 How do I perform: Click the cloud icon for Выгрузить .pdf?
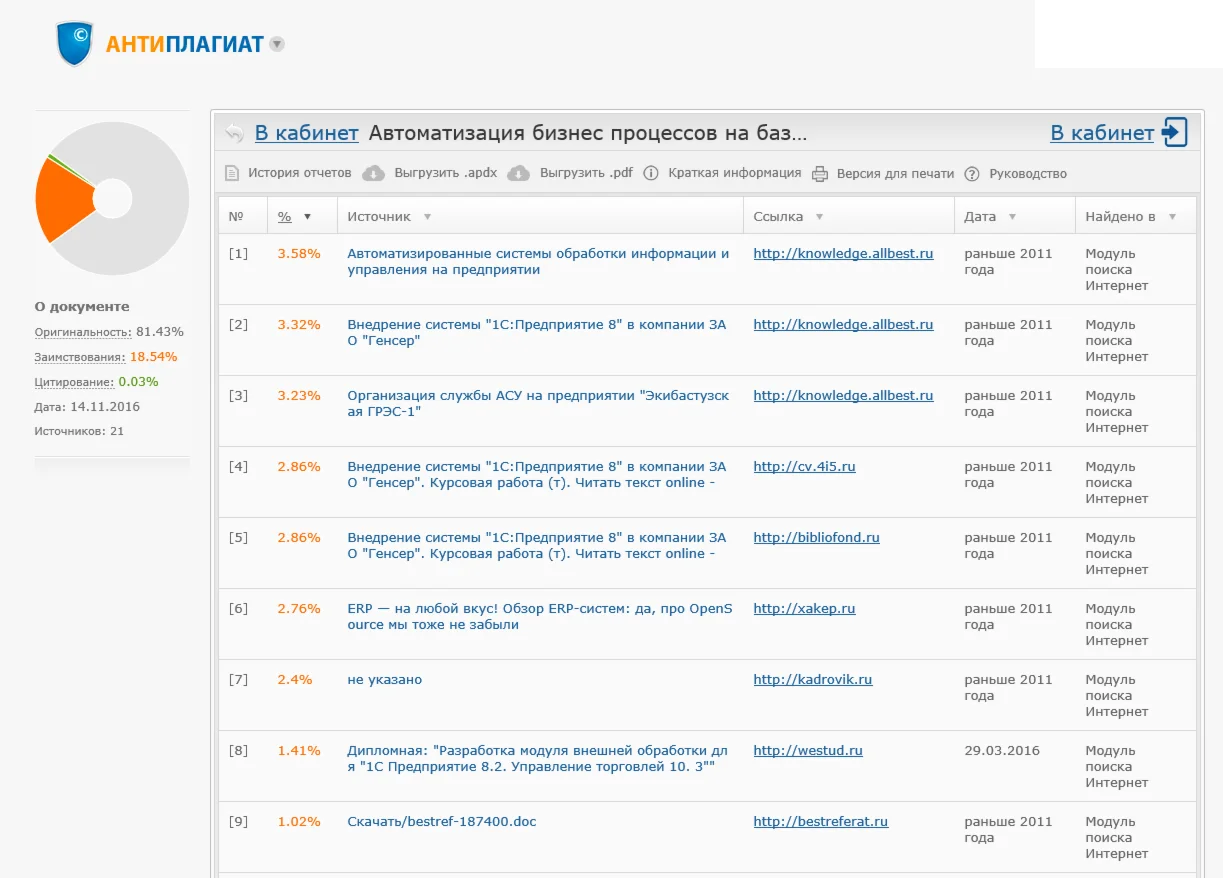pyautogui.click(x=518, y=173)
